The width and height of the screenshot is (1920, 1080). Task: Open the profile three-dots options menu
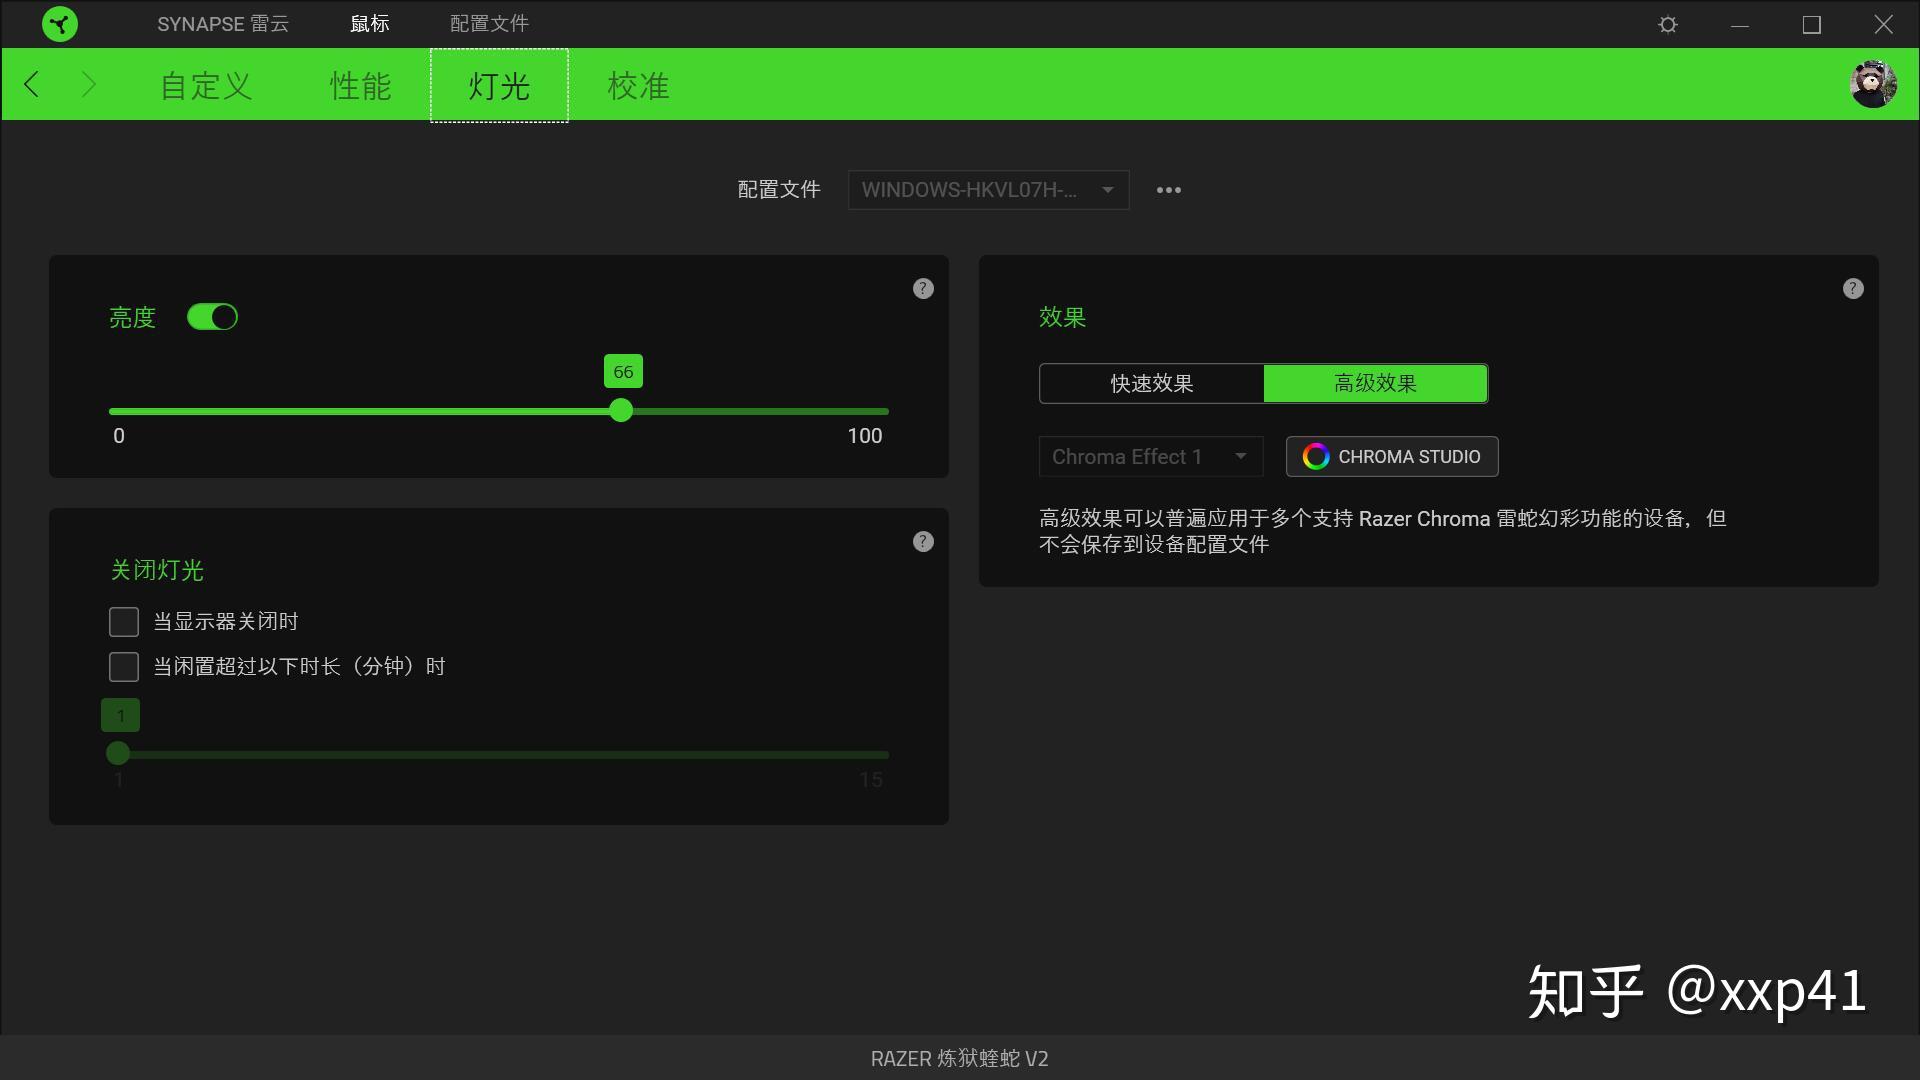(1168, 190)
